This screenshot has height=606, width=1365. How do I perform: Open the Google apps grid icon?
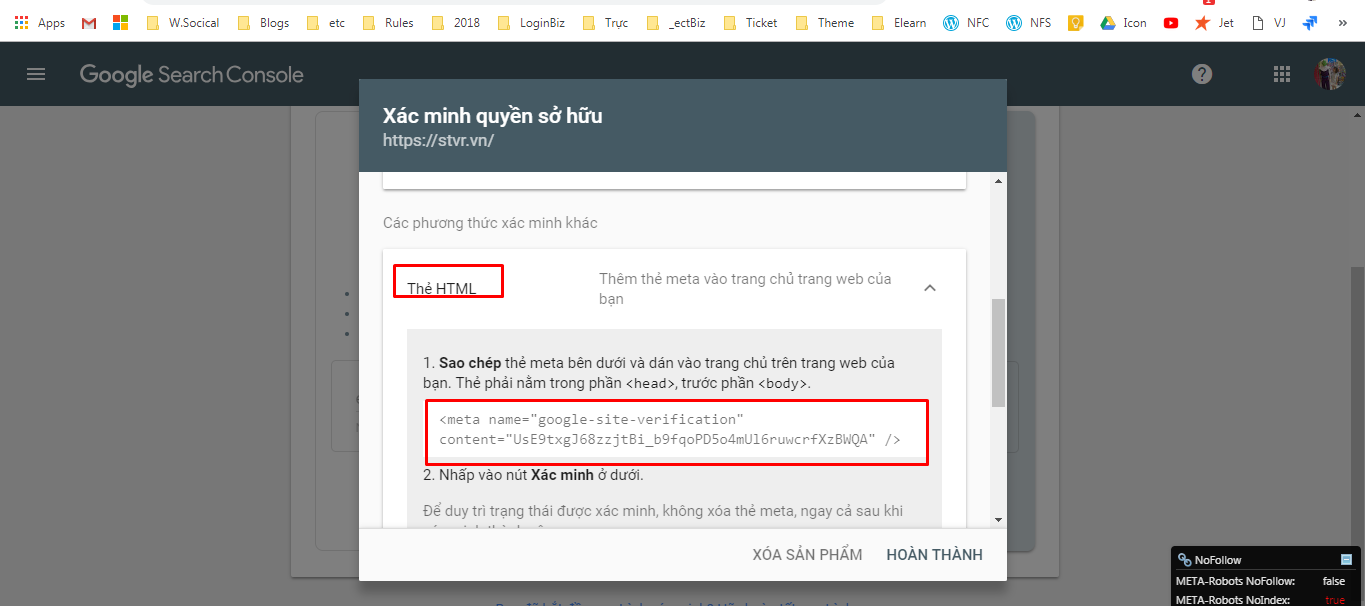(x=1282, y=74)
